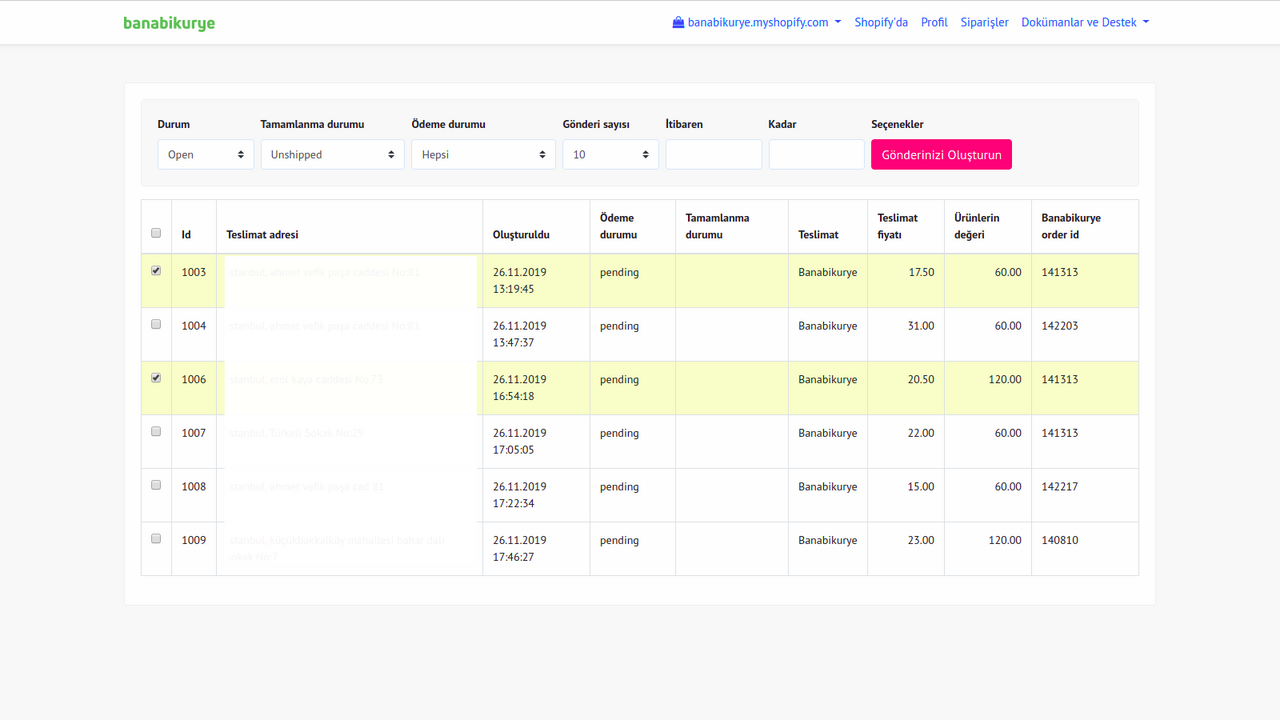Screen dimensions: 1280x720
Task: Click the Kadar date input field
Action: pos(817,154)
